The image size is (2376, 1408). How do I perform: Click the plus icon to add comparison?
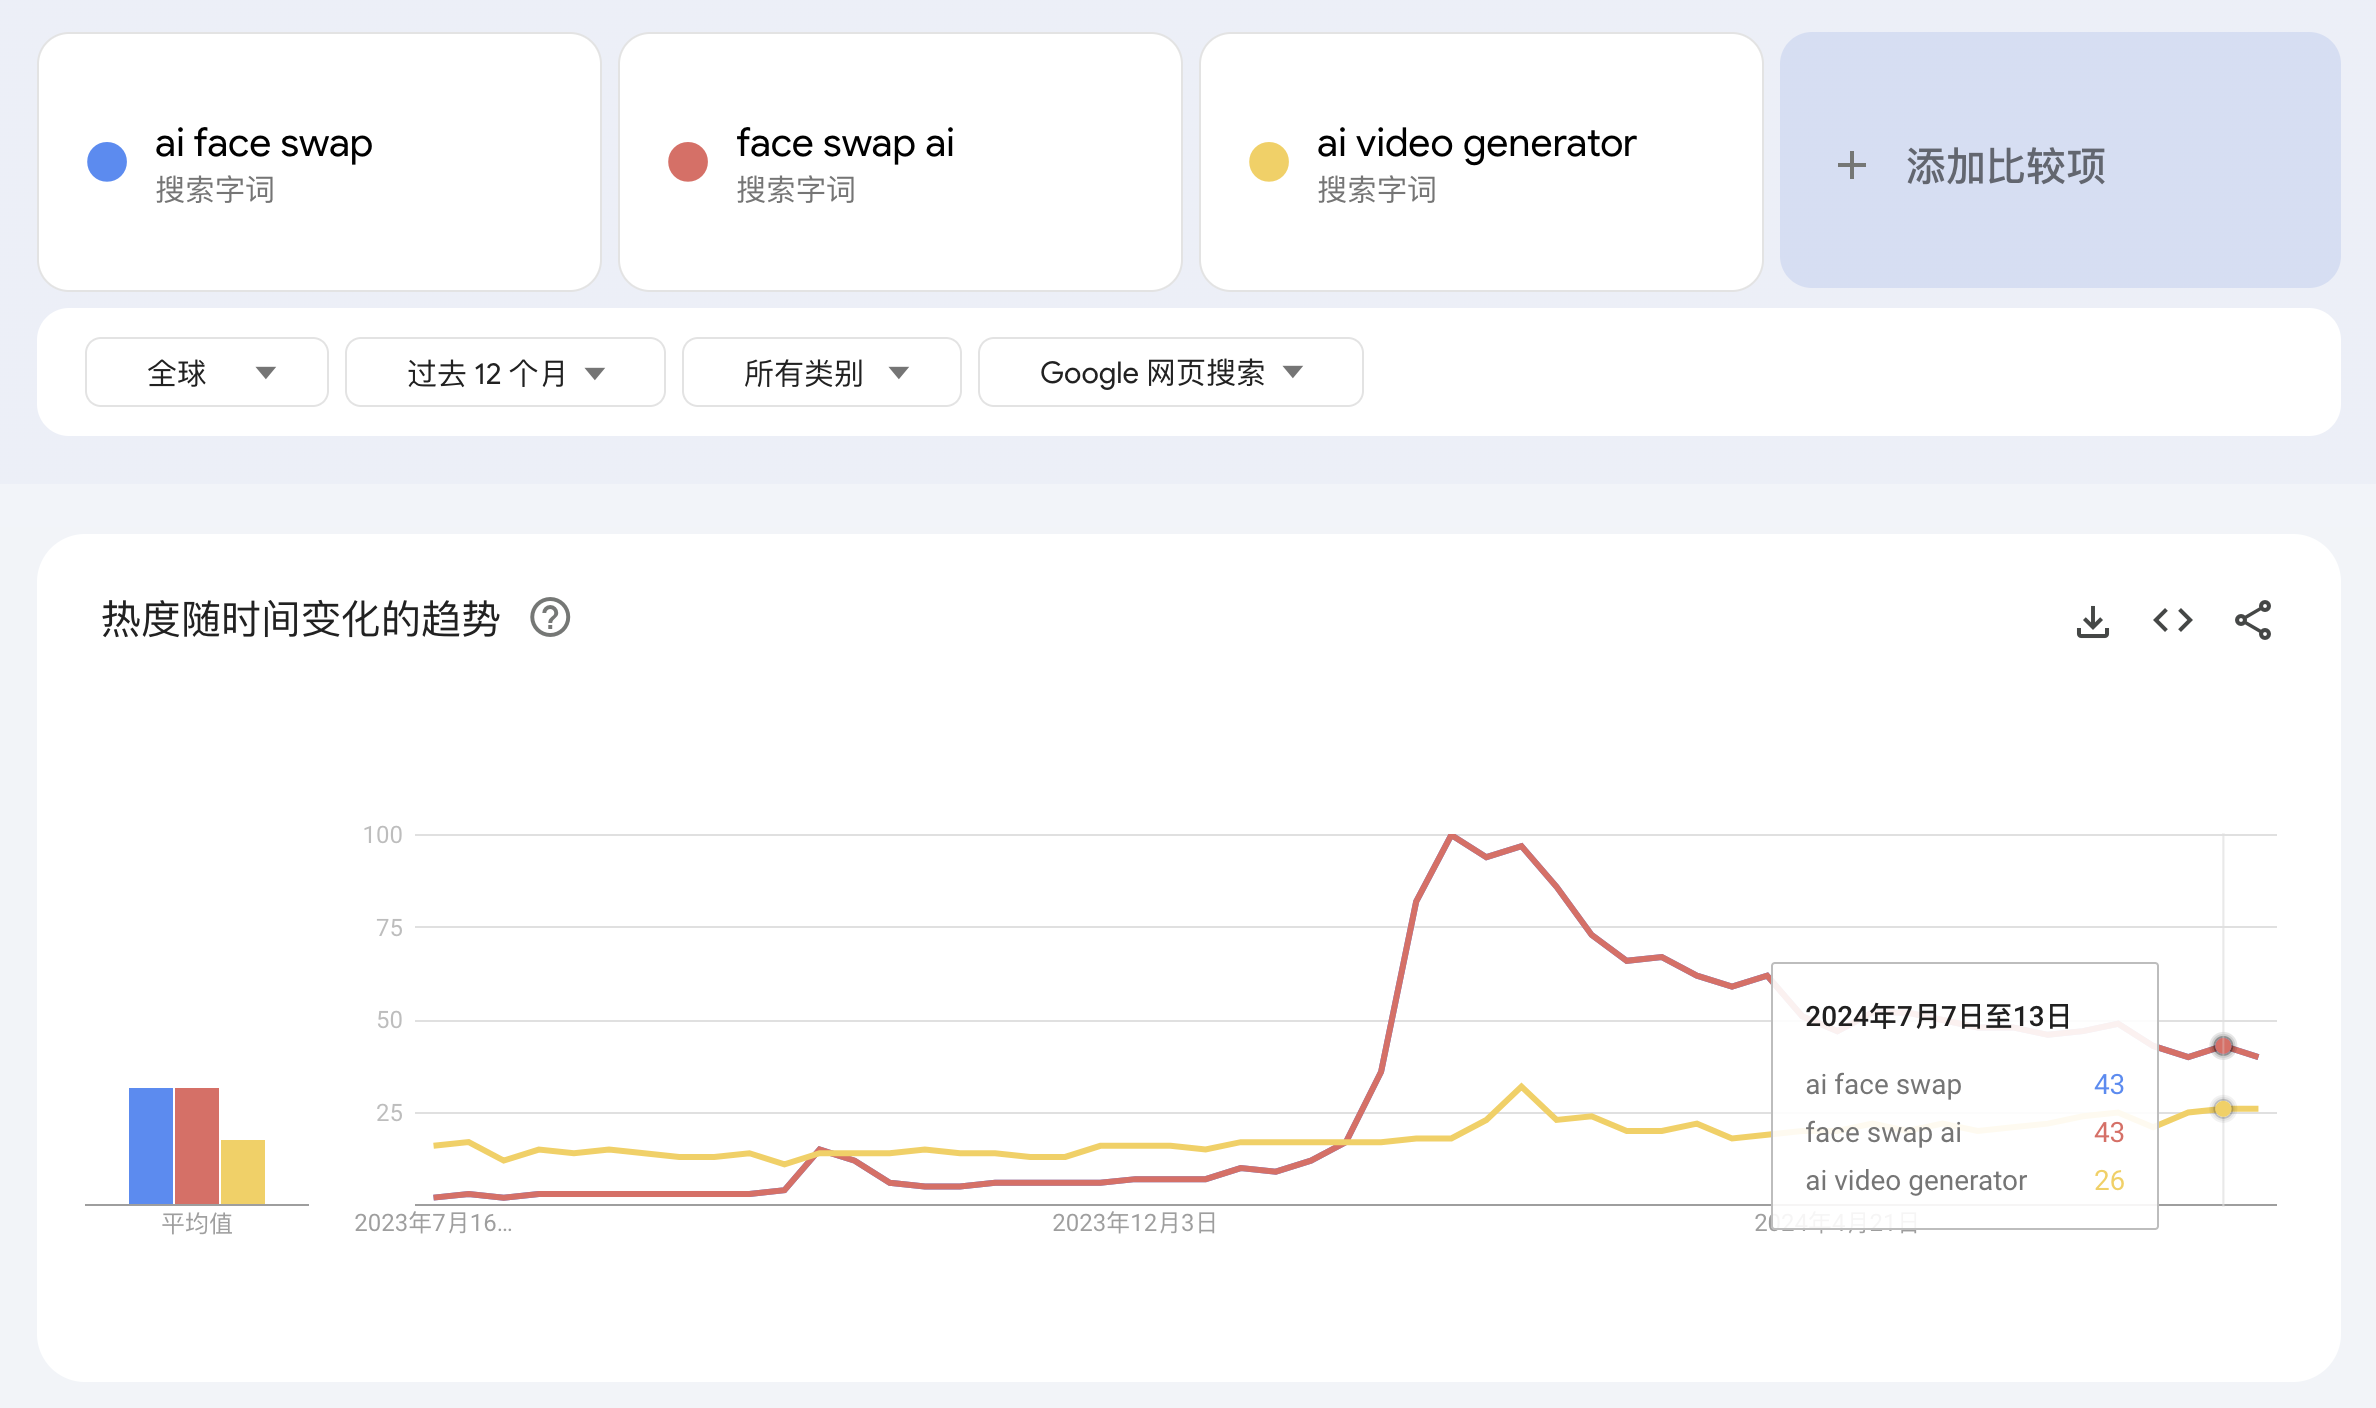(x=1852, y=166)
